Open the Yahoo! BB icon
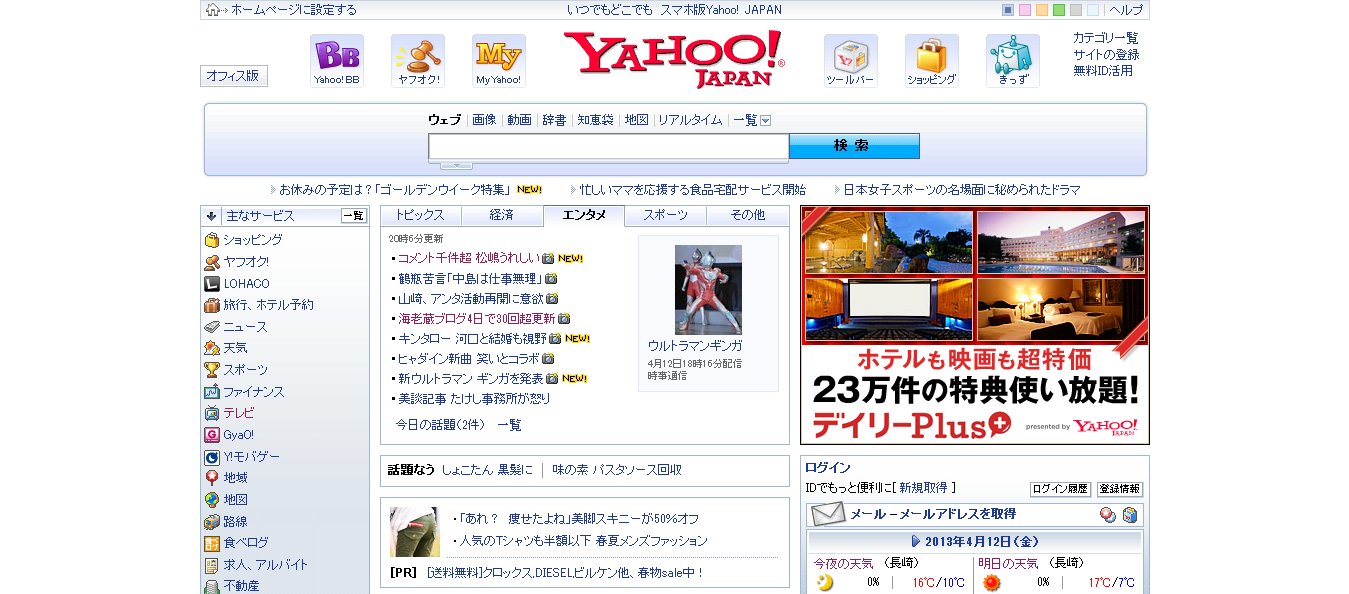This screenshot has height=594, width=1349. [x=337, y=61]
